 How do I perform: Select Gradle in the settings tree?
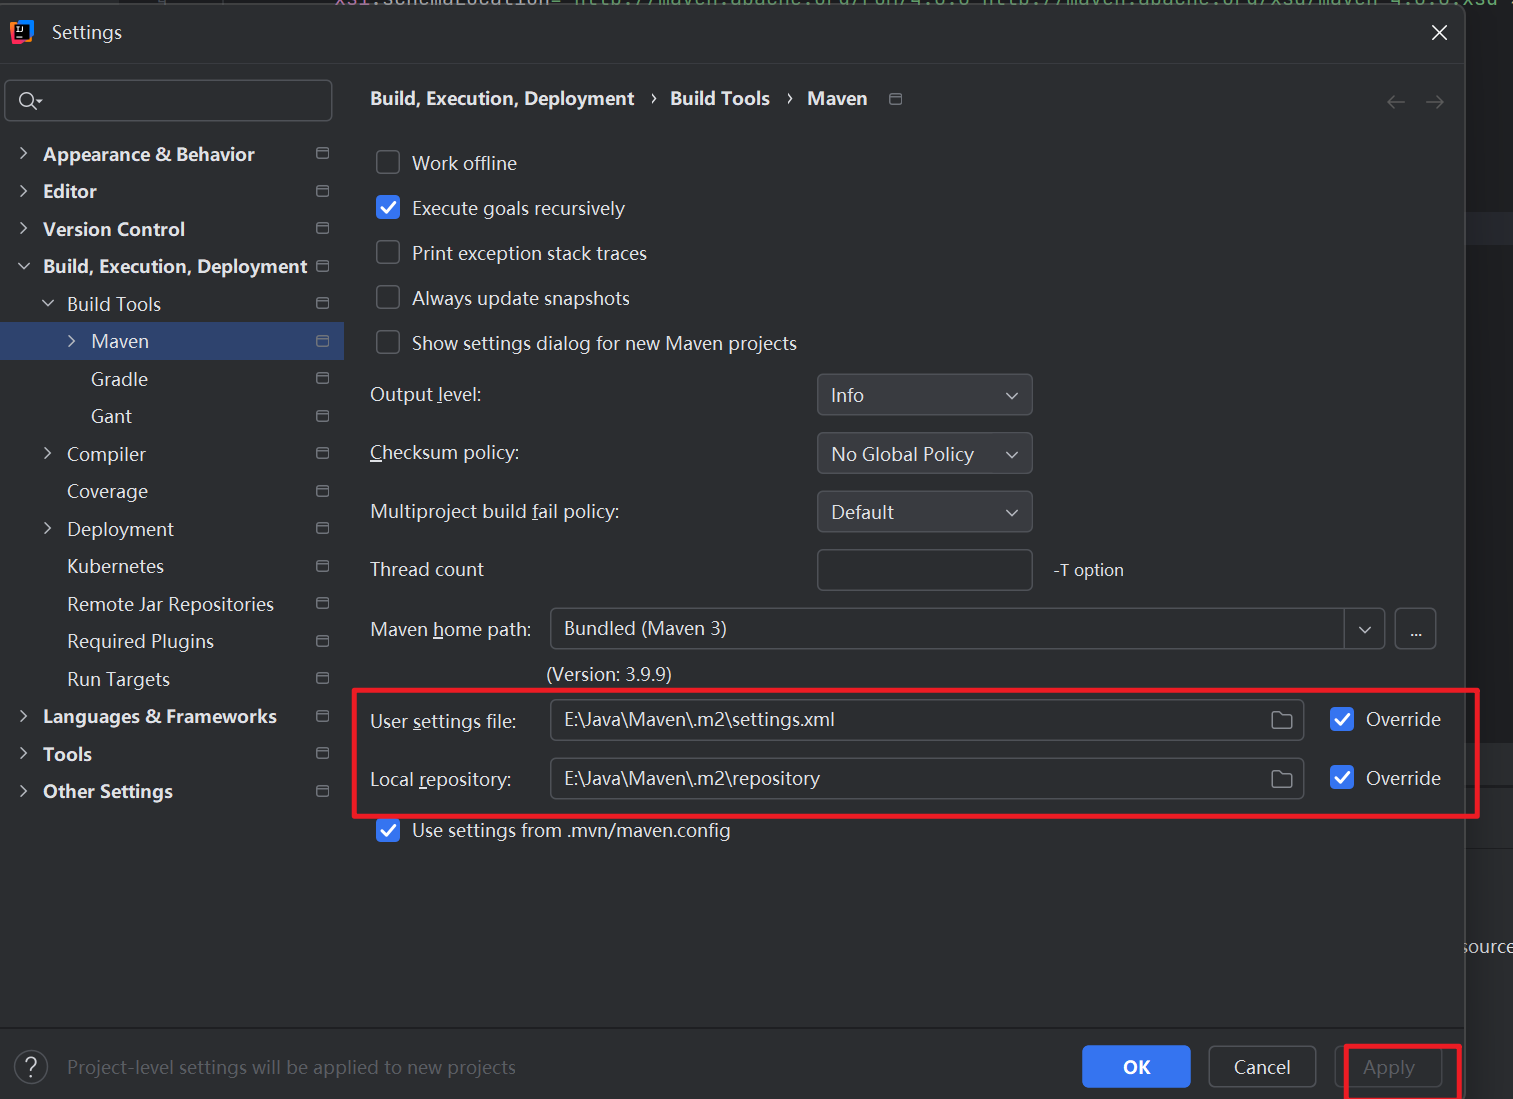click(x=119, y=379)
